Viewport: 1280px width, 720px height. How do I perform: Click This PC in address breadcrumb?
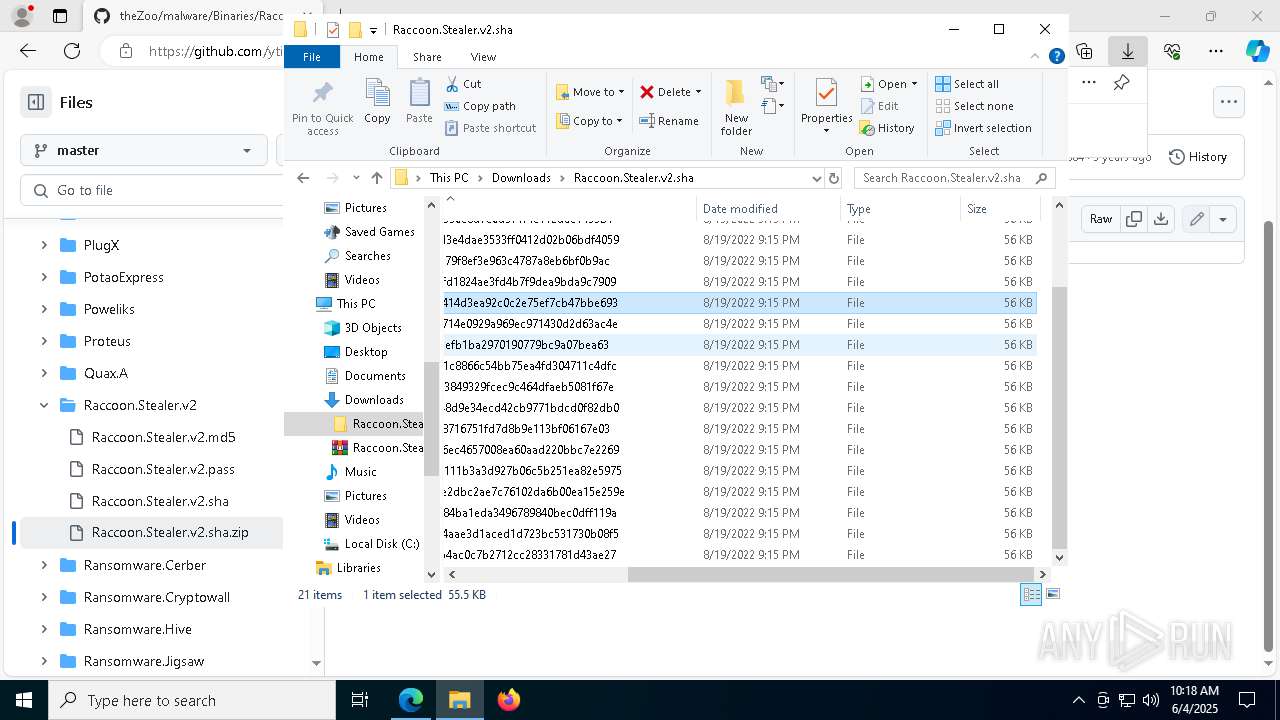click(x=449, y=178)
